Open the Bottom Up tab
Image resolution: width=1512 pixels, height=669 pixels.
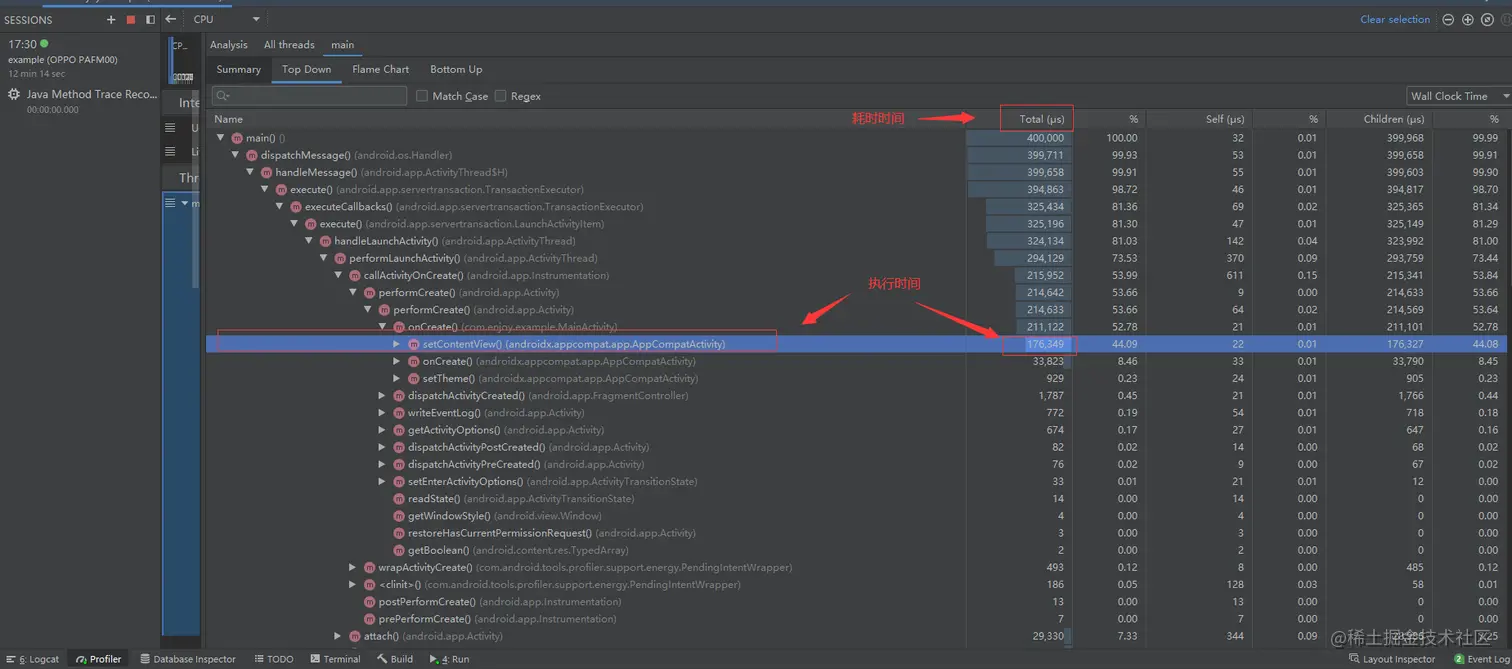(x=456, y=70)
